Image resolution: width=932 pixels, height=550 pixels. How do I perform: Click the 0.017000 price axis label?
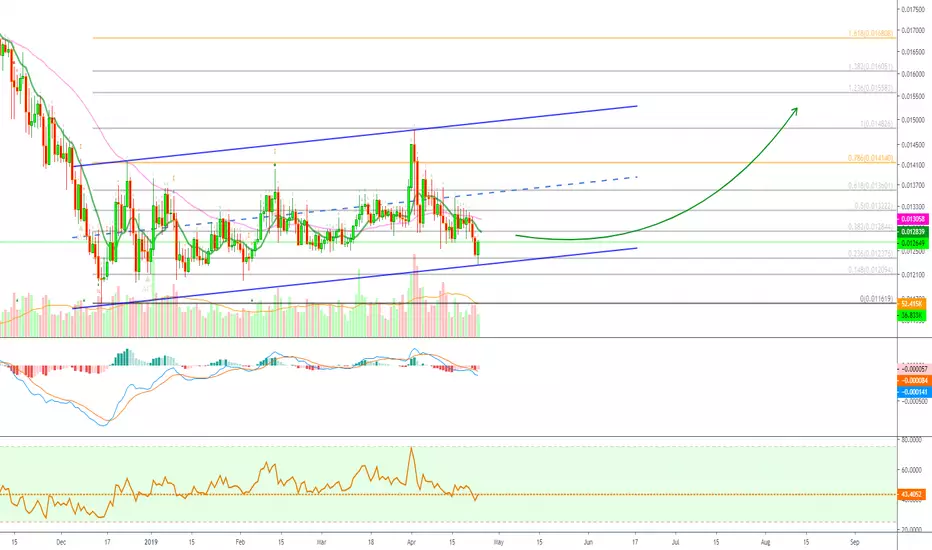[915, 30]
